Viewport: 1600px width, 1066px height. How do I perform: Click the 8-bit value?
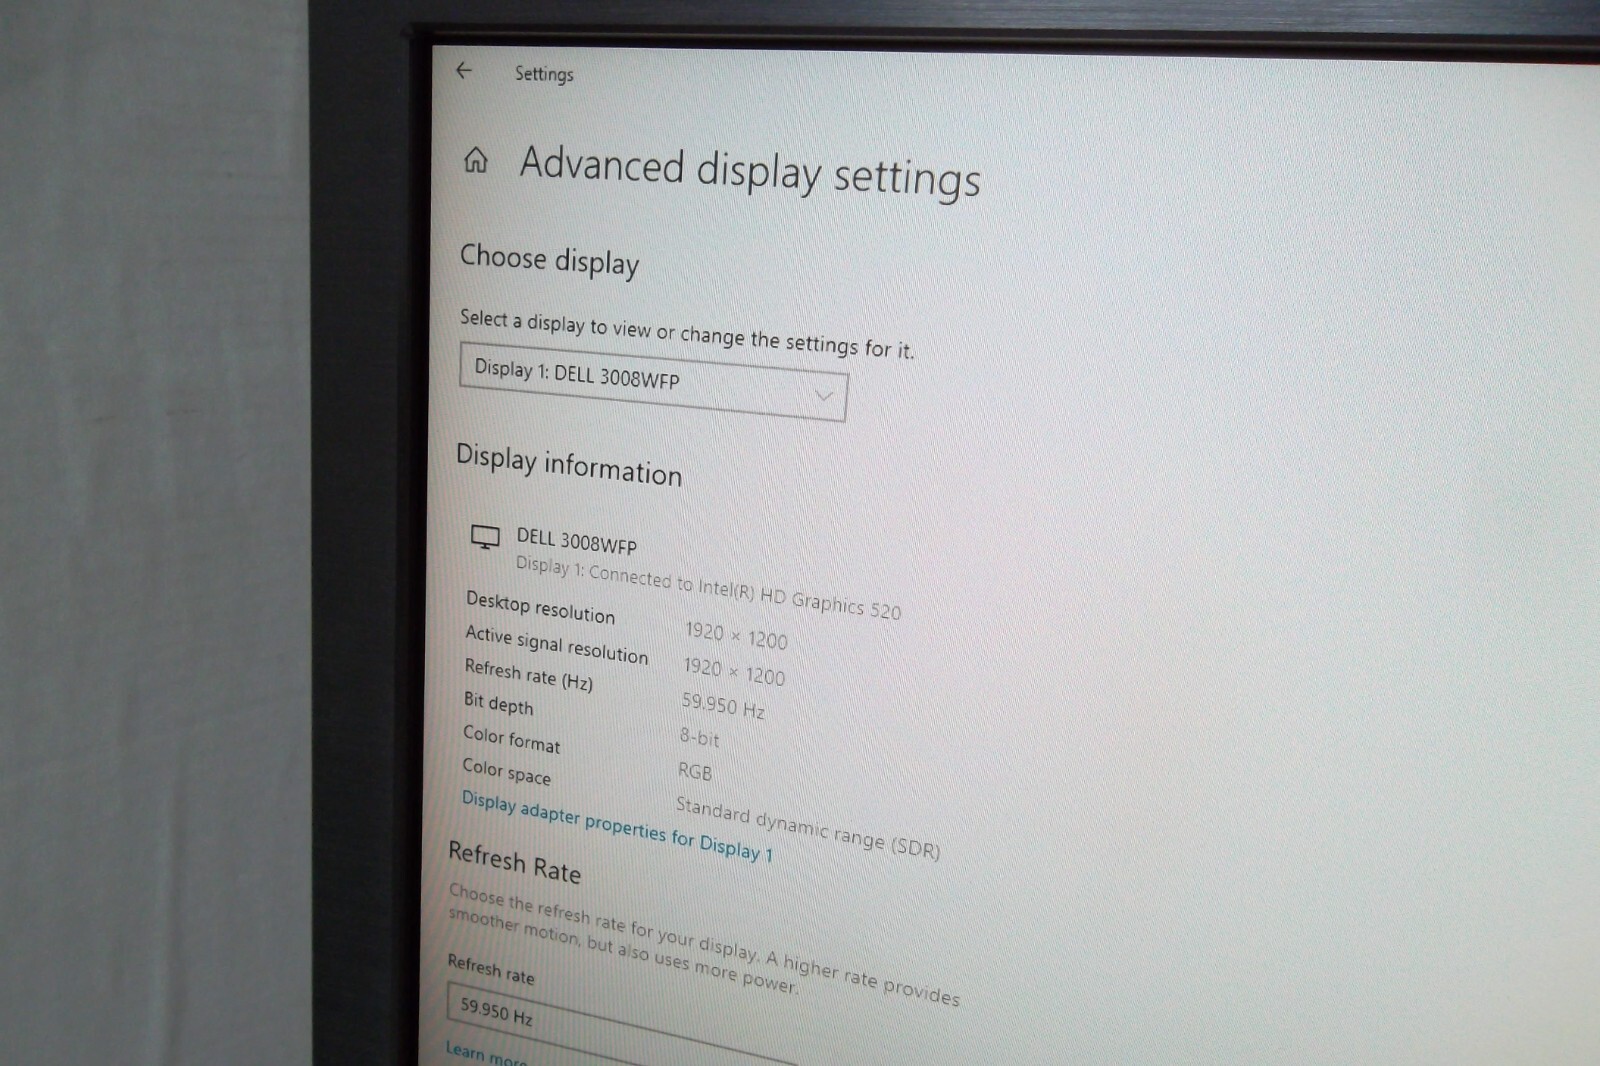[699, 737]
